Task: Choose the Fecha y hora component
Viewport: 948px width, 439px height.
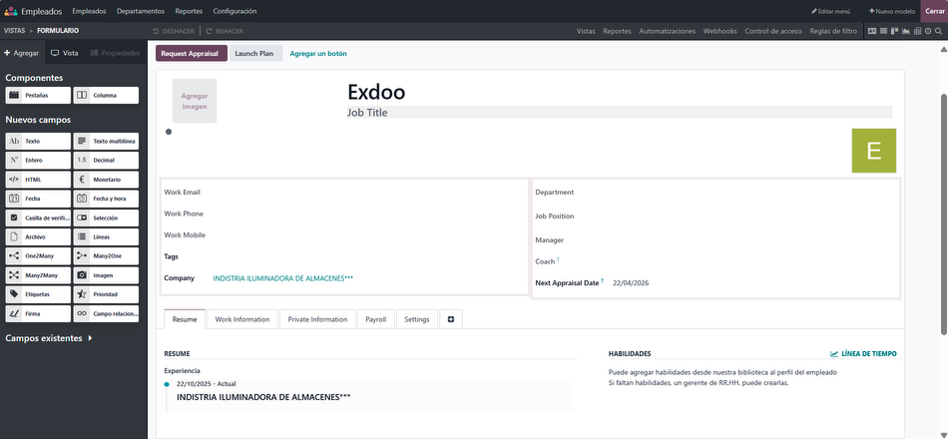Action: point(106,198)
